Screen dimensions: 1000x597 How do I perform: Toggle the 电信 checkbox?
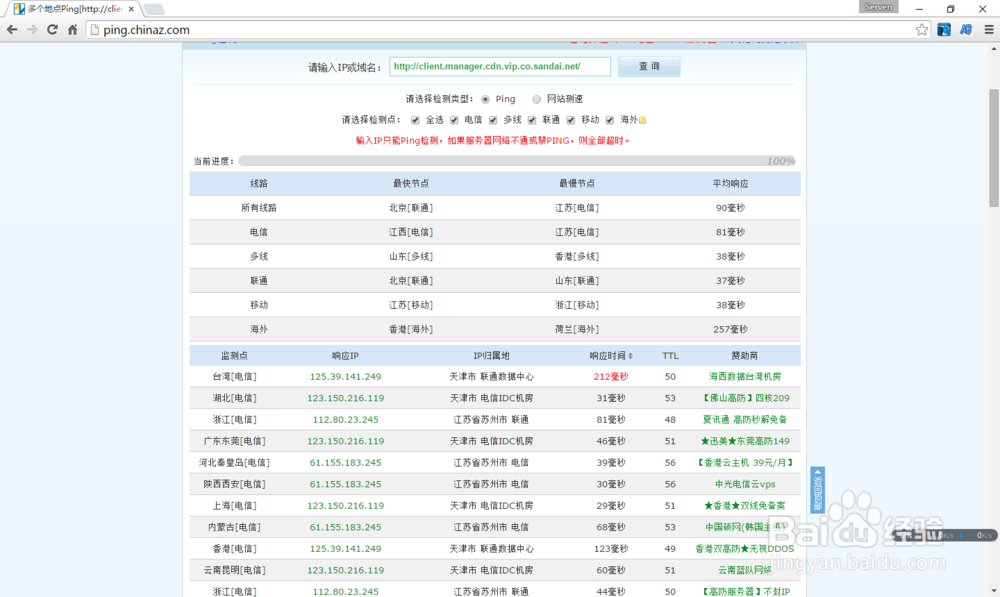[x=454, y=120]
